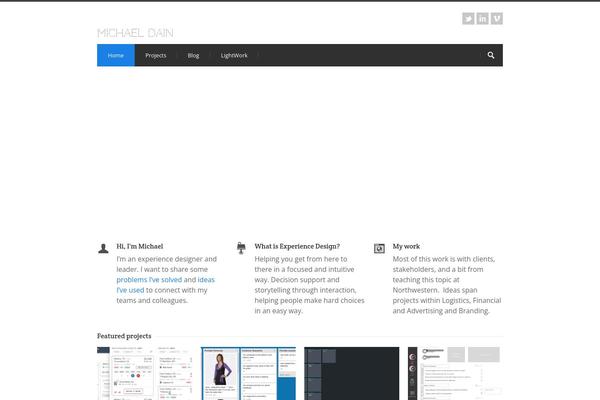Click the 'Hi, I'm Michael' heading
This screenshot has width=600, height=400.
tap(140, 246)
